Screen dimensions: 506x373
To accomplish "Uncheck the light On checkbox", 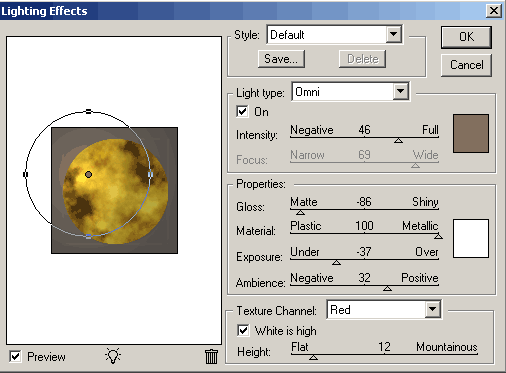I will [x=242, y=111].
